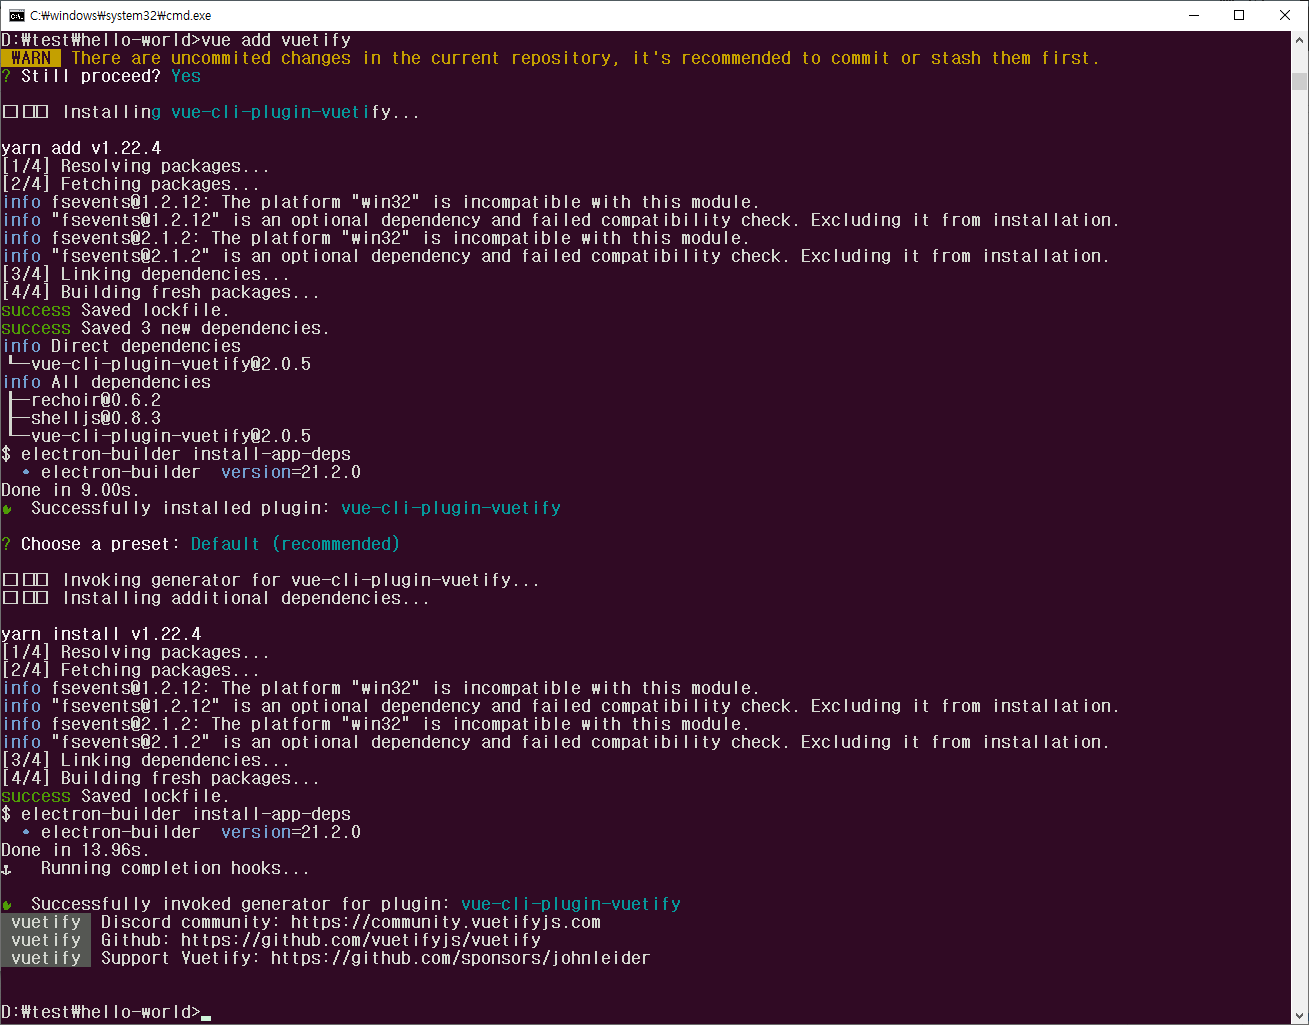This screenshot has width=1309, height=1025.
Task: Click 'vue add vuetify' command text
Action: click(276, 40)
